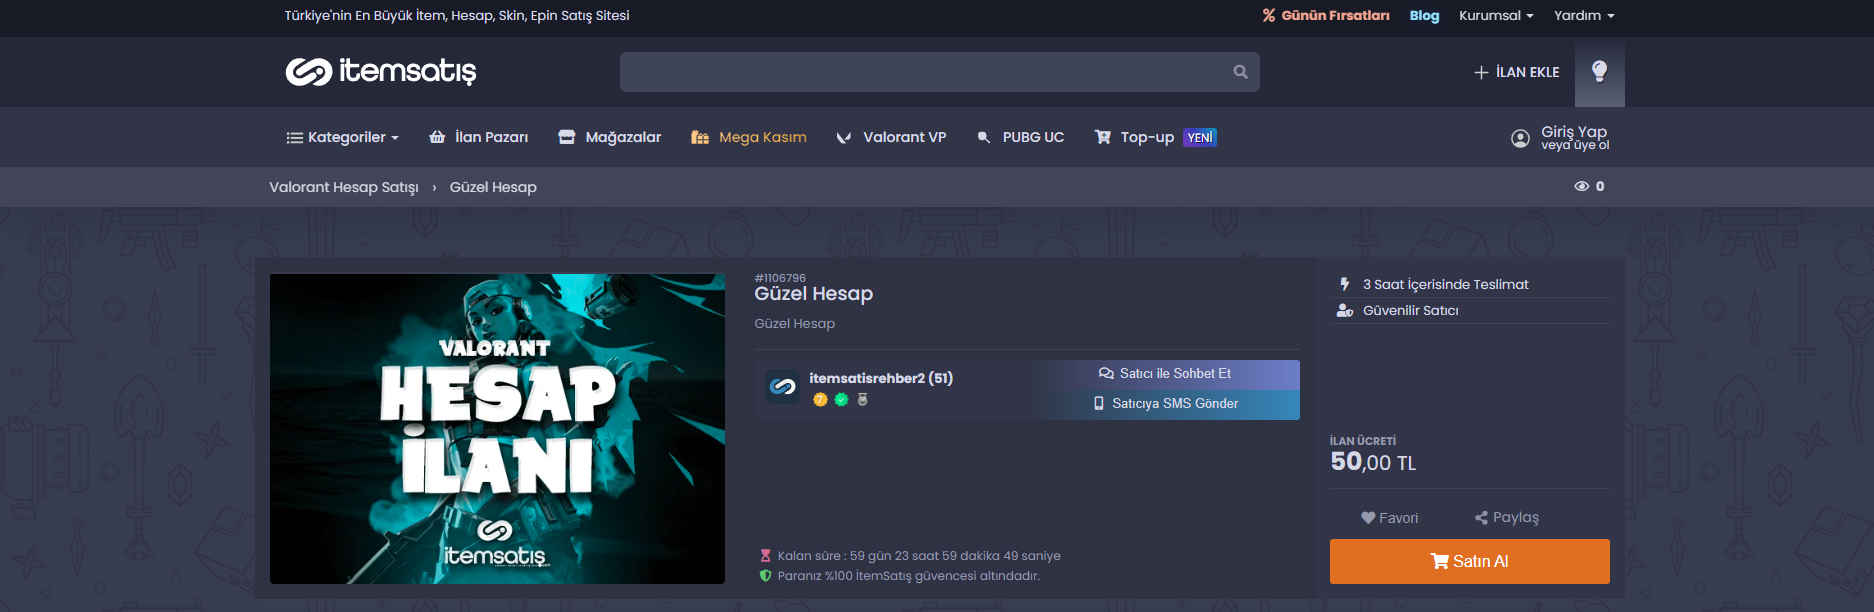The width and height of the screenshot is (1874, 612).
Task: Click the orange Satın Al button
Action: (1470, 562)
